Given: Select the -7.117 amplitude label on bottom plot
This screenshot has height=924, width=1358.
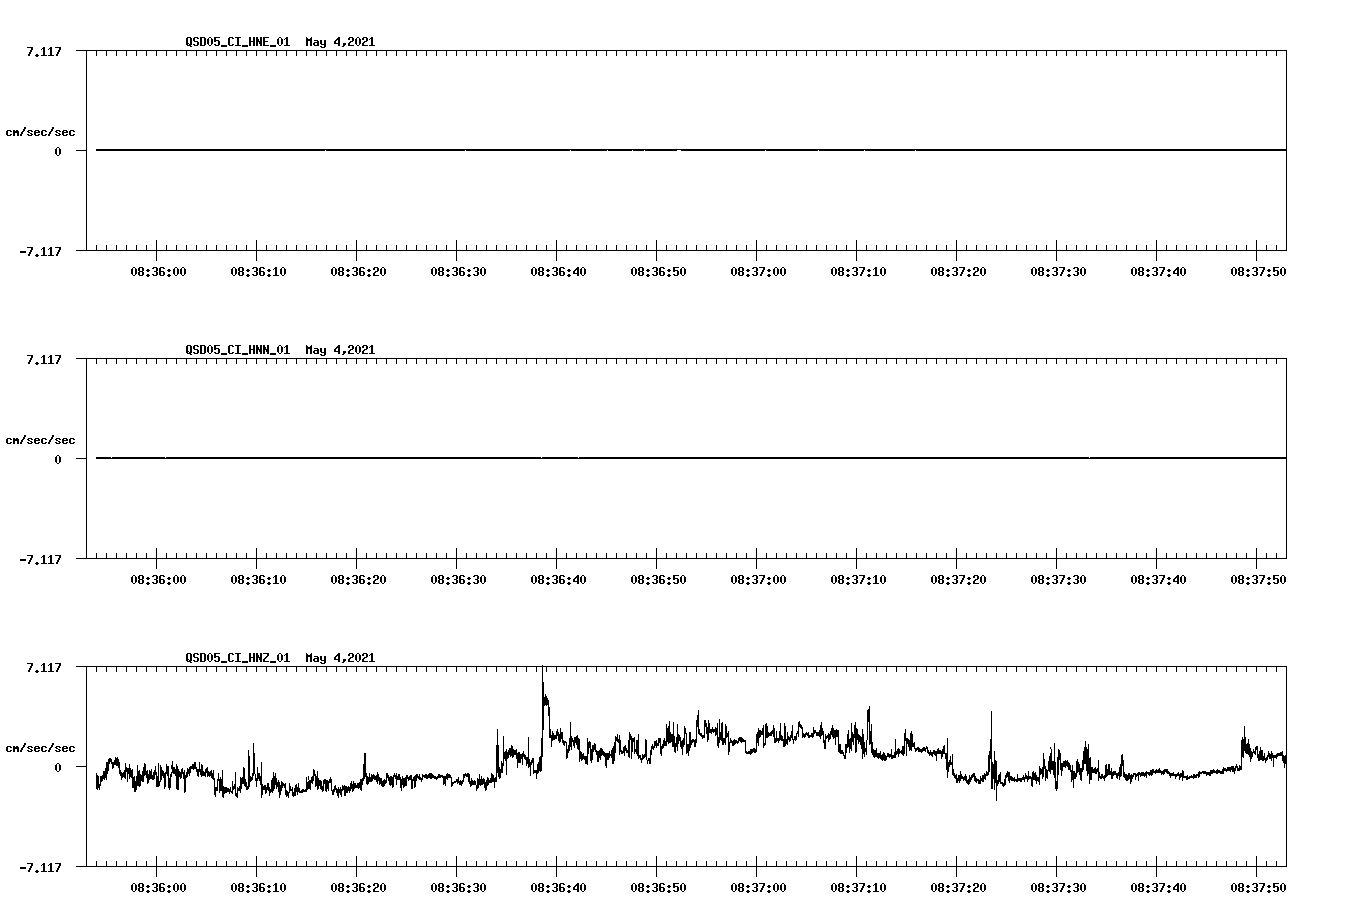Looking at the screenshot, I should [x=40, y=868].
